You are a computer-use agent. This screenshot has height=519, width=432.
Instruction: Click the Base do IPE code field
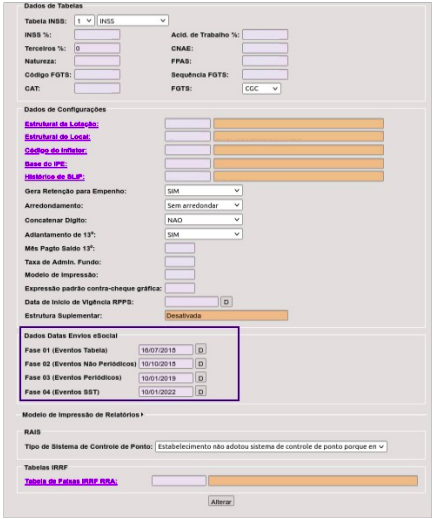188,164
